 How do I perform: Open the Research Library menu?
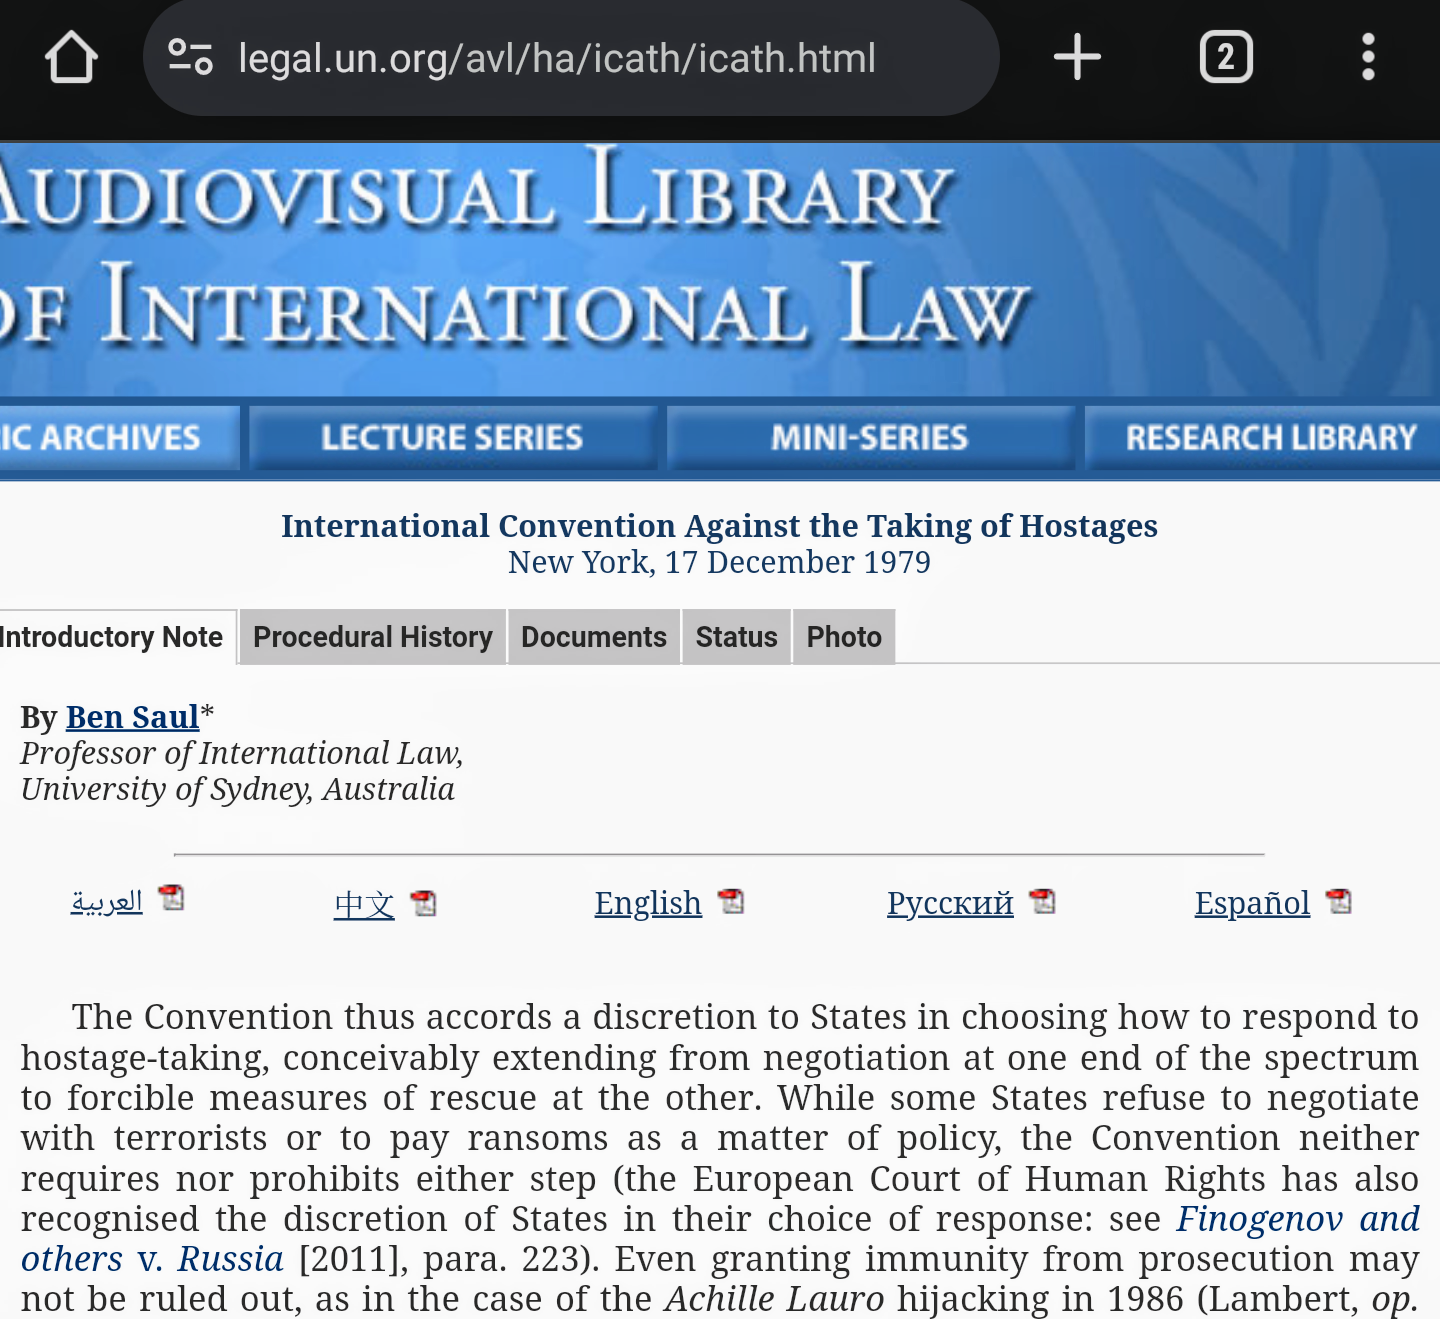(1264, 438)
